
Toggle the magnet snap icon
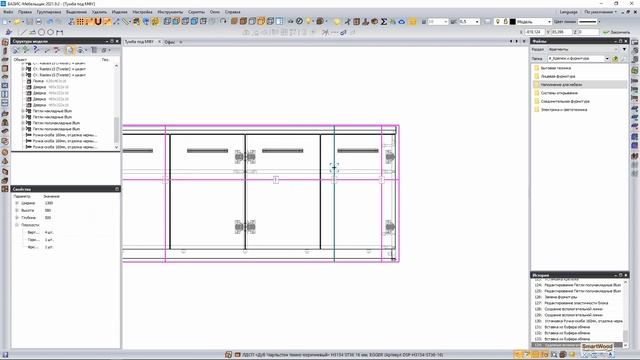98,22
